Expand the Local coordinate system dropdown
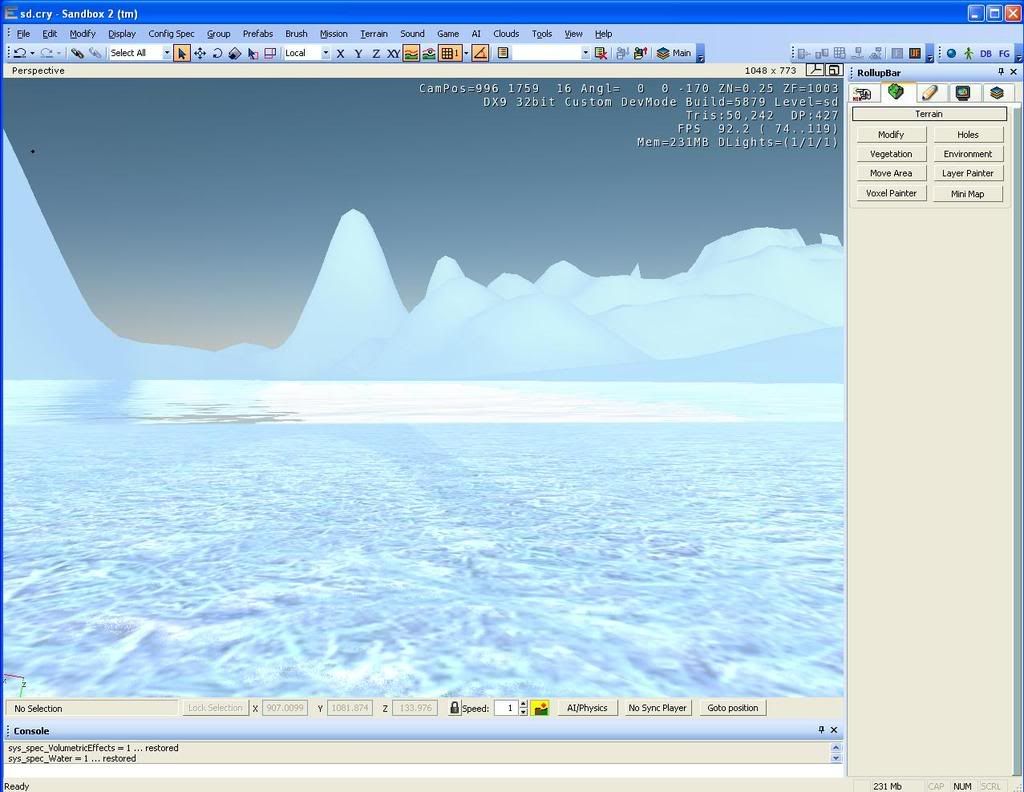The width and height of the screenshot is (1024, 792). pos(325,53)
